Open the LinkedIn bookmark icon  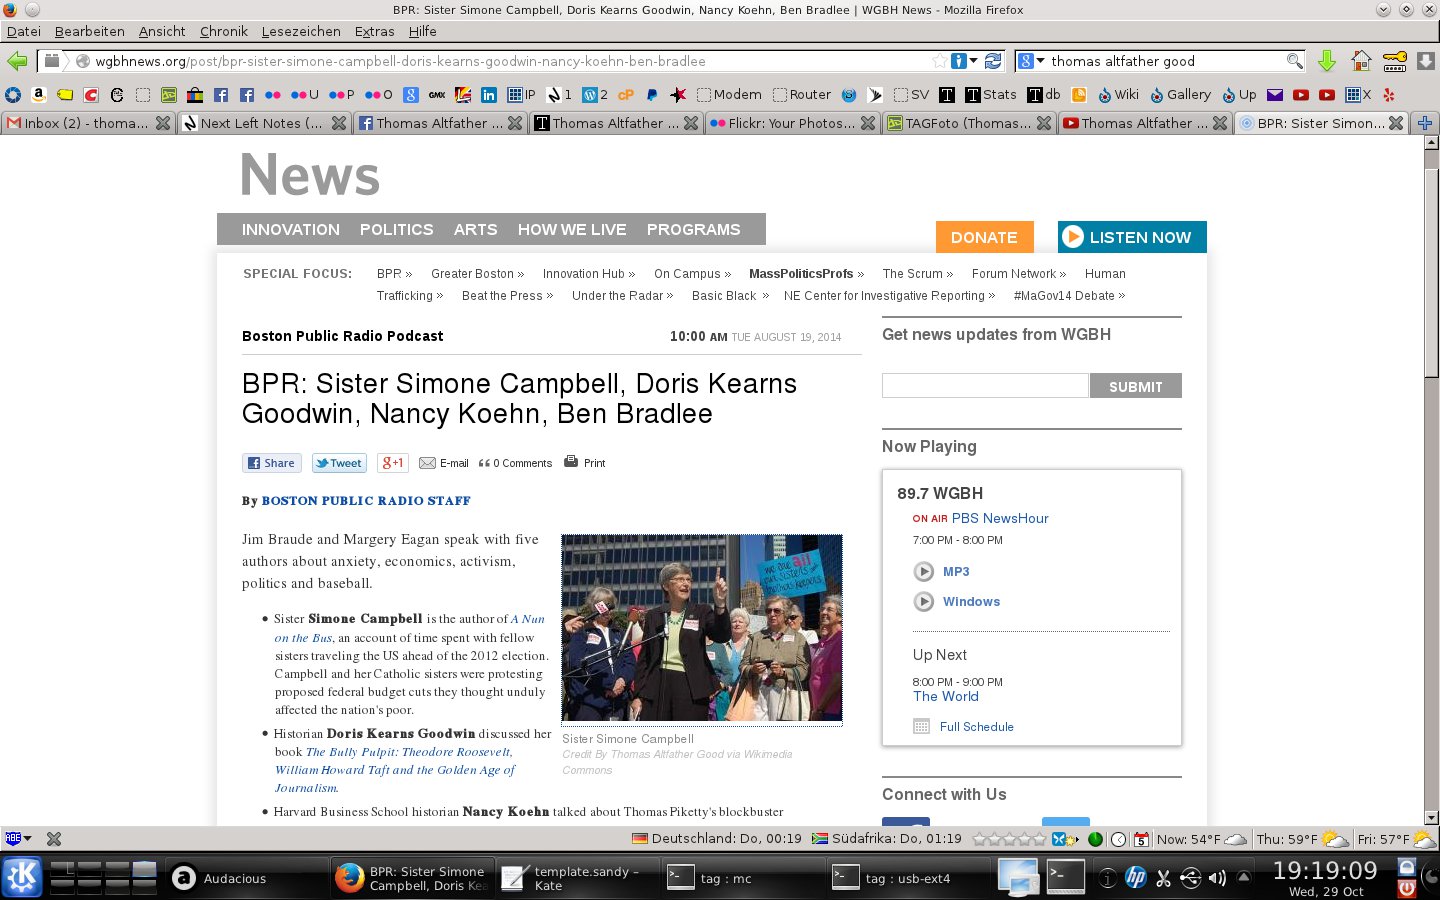click(x=489, y=95)
